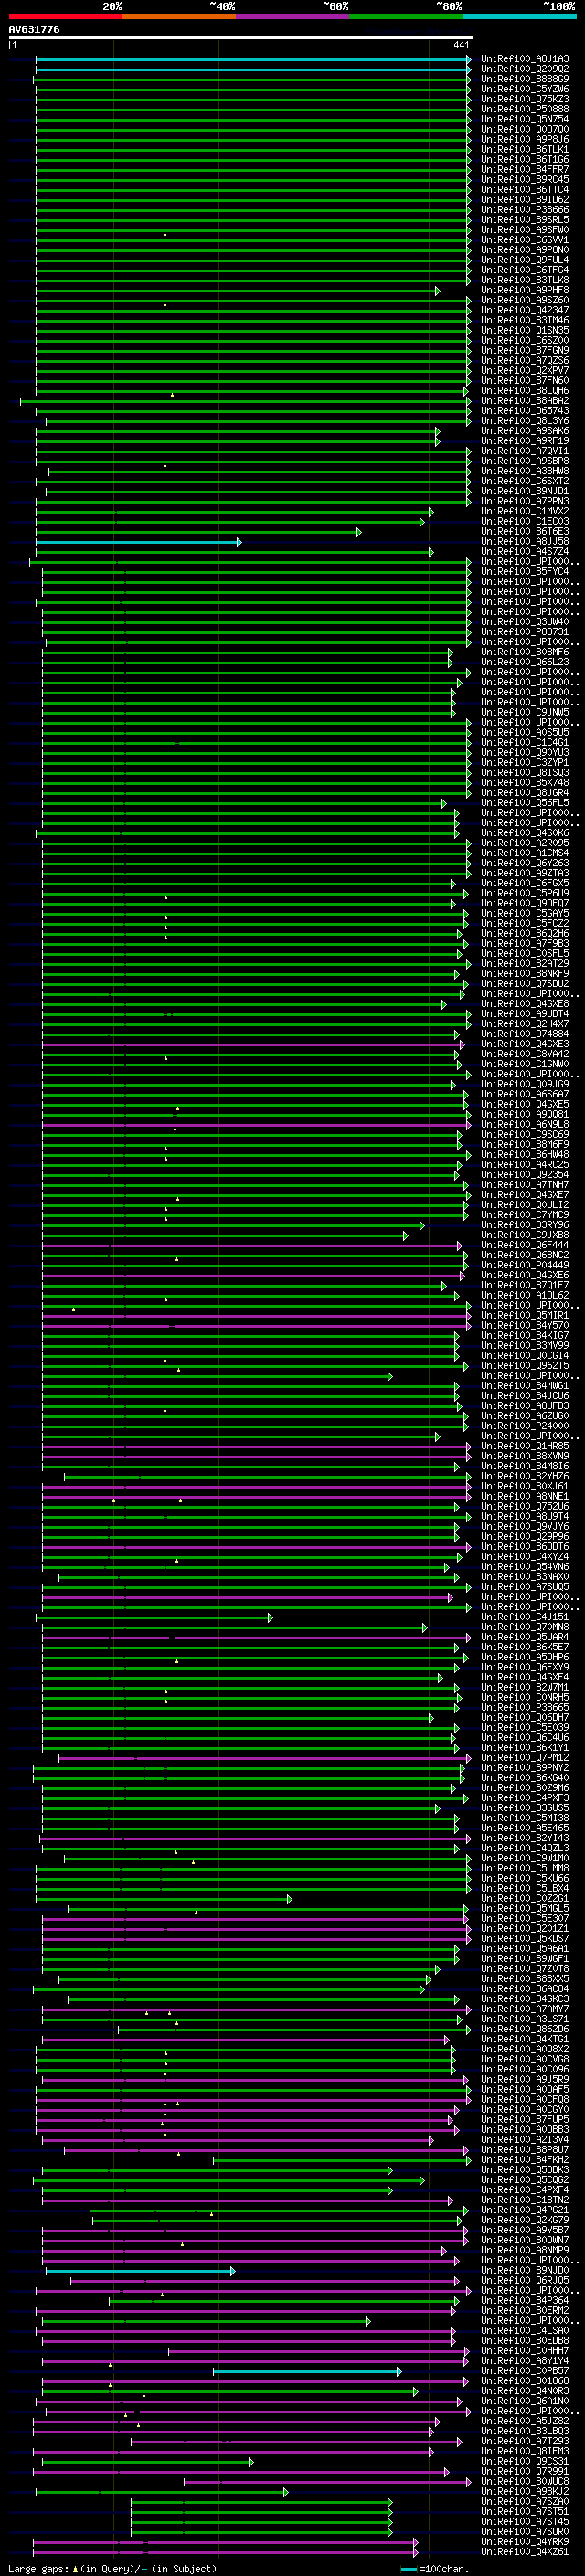This screenshot has width=585, height=2576.
Task: Click the UniRef100_B8LQH6 label
Action: [x=525, y=391]
